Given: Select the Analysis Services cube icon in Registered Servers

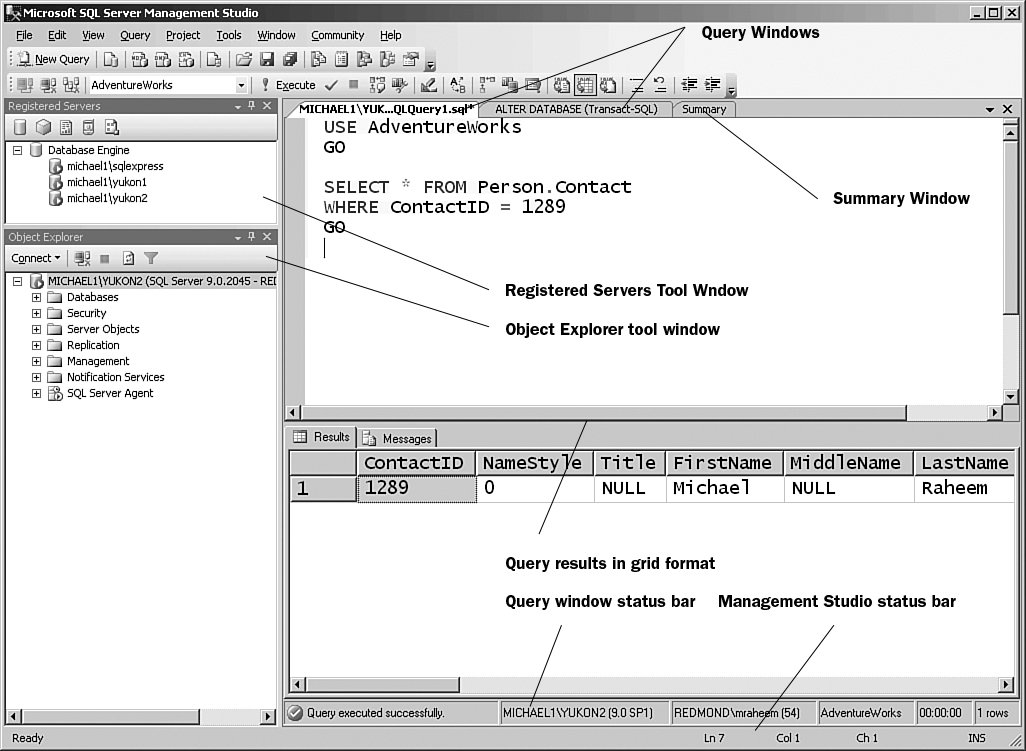Looking at the screenshot, I should click(43, 127).
